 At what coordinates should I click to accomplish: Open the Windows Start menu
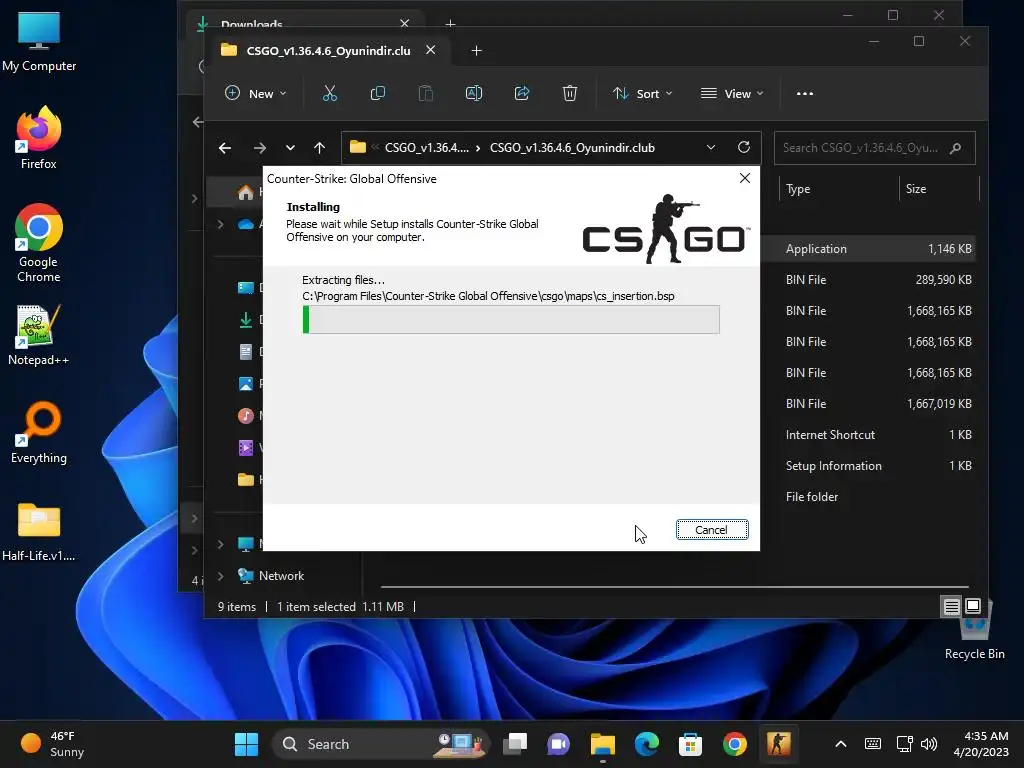coord(246,744)
